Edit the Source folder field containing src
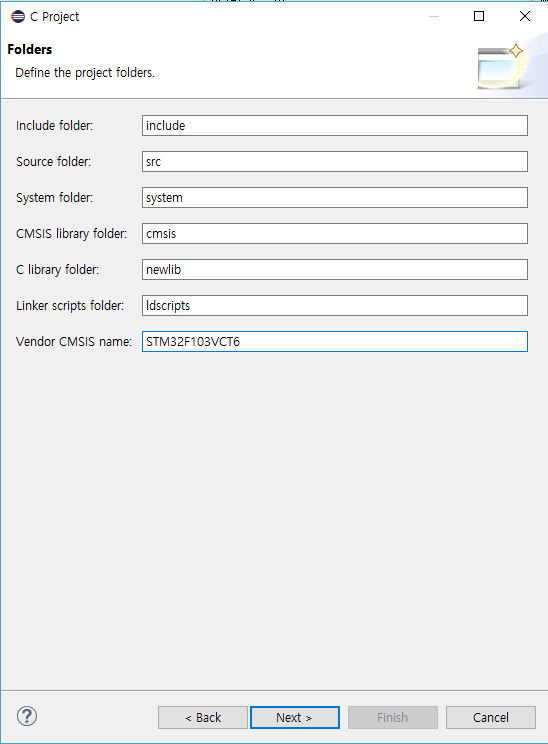This screenshot has width=548, height=744. pyautogui.click(x=335, y=161)
